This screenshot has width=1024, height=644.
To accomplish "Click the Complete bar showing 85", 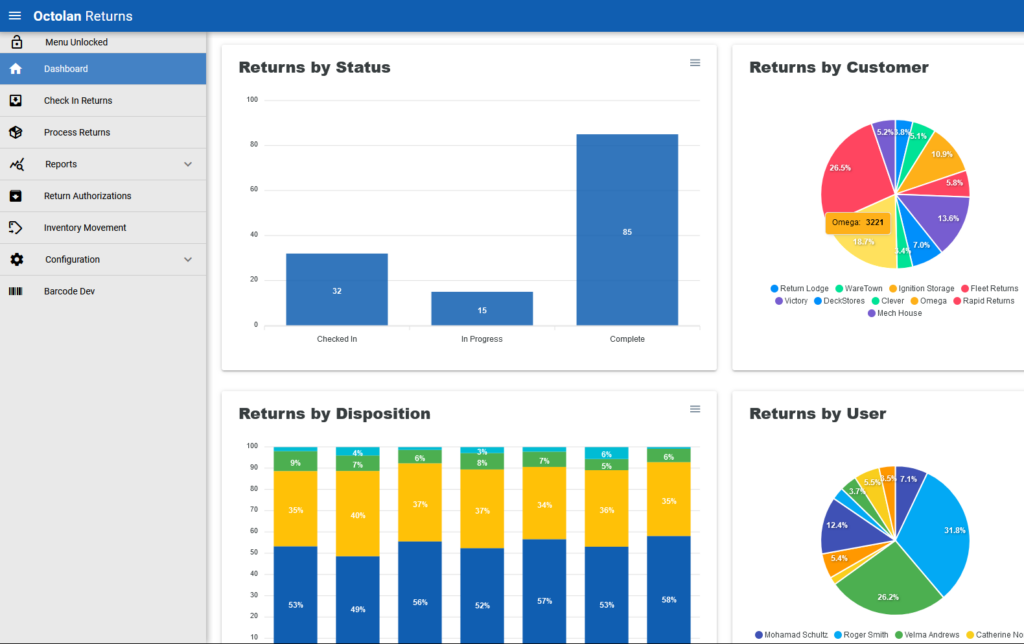I will (x=627, y=229).
